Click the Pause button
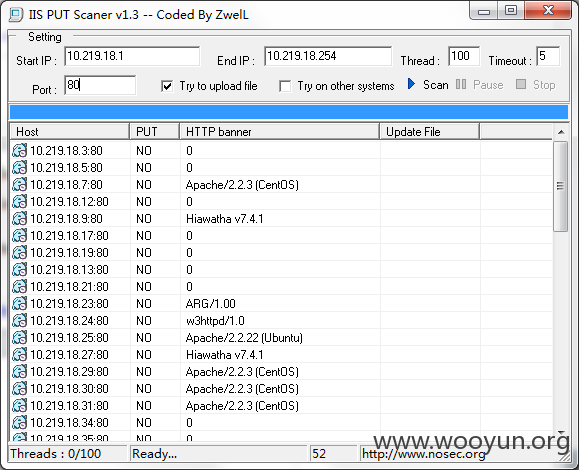This screenshot has height=470, width=579. point(479,85)
